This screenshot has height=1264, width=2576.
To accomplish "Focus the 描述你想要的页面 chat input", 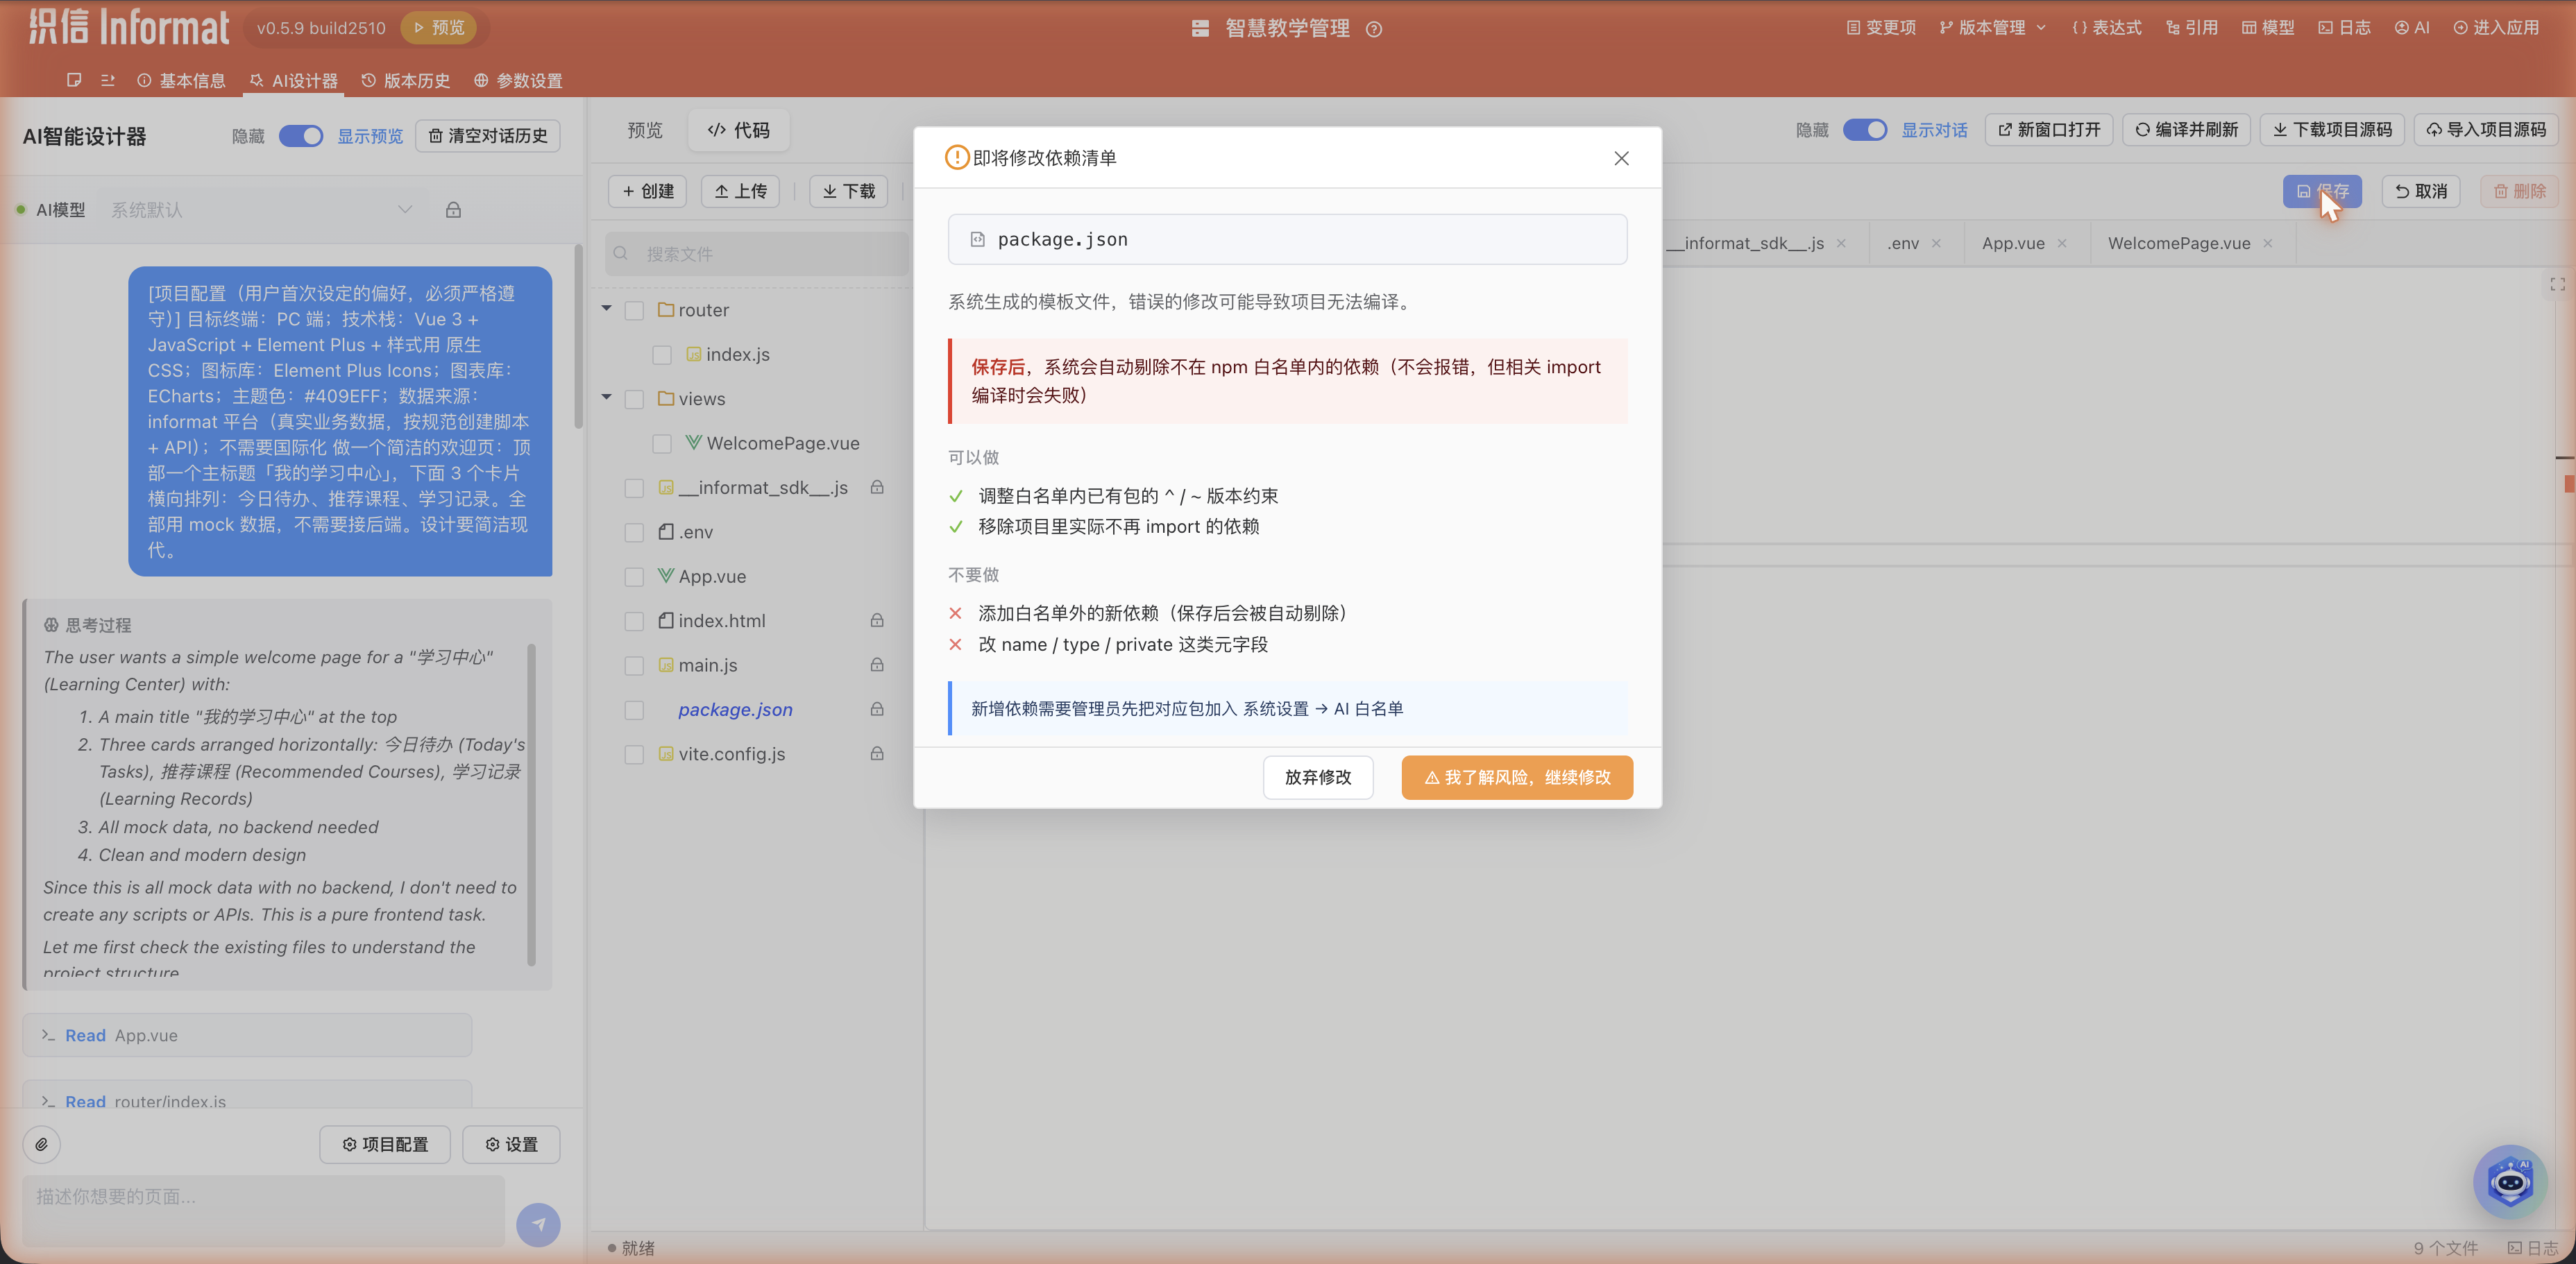I will (263, 1210).
